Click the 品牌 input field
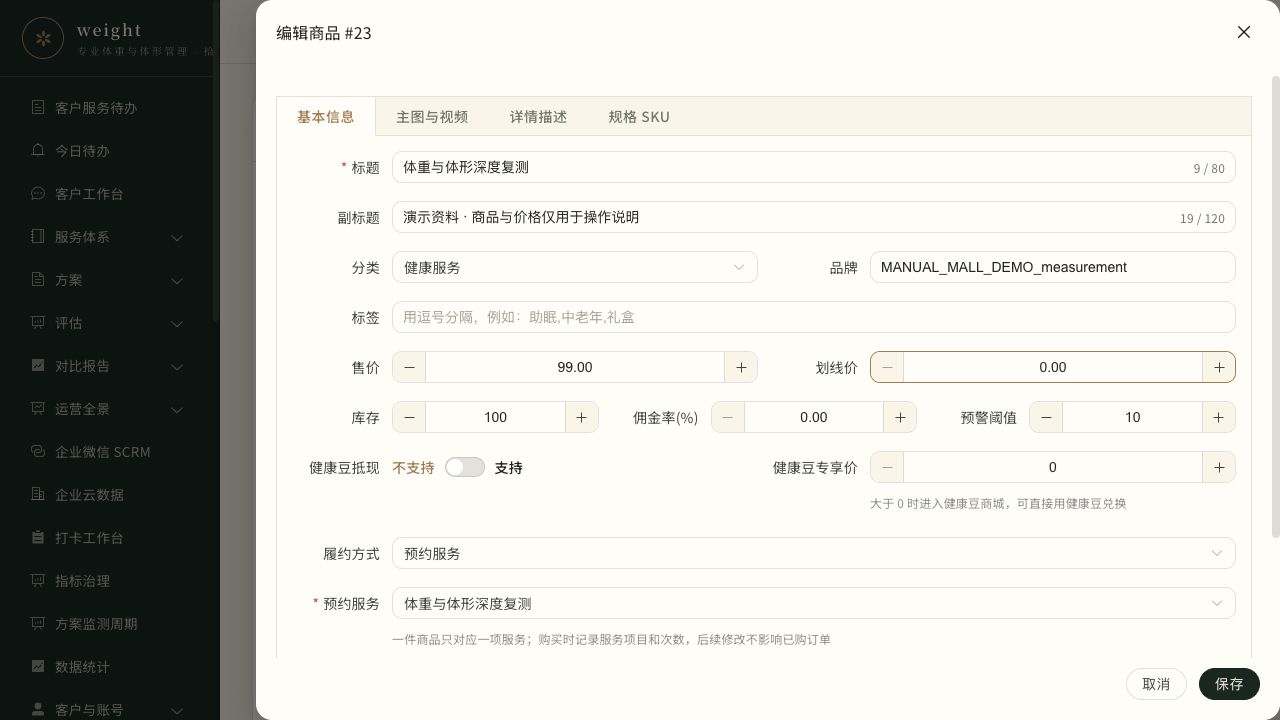This screenshot has width=1280, height=720. pos(1053,267)
